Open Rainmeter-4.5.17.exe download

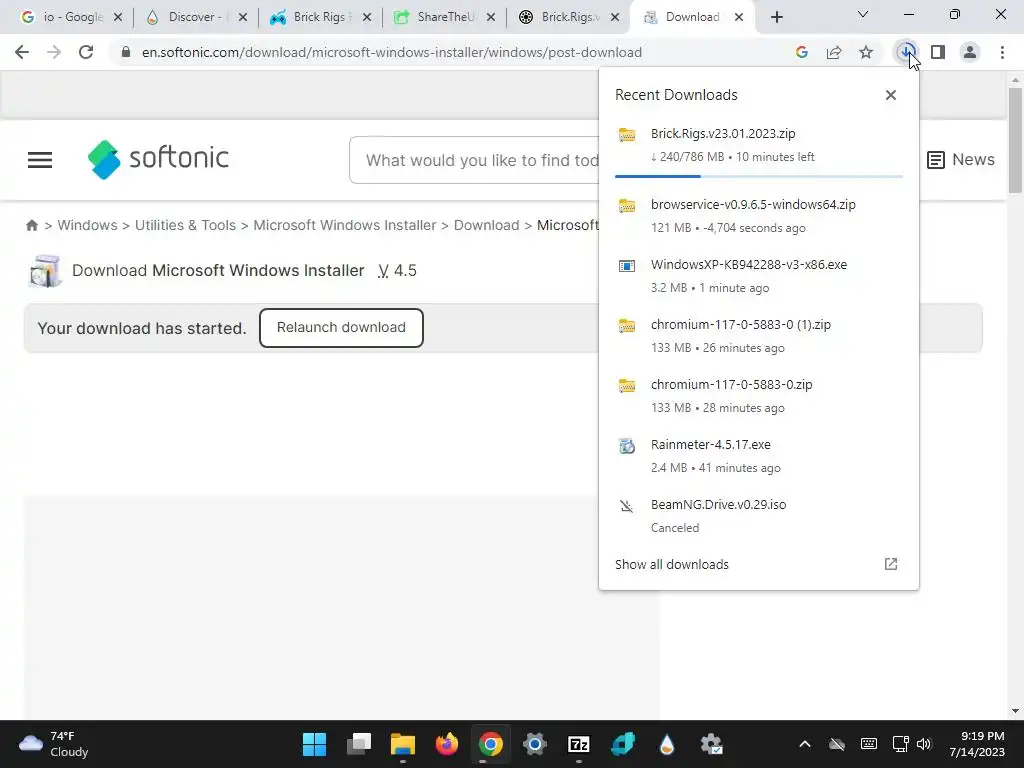tap(759, 456)
